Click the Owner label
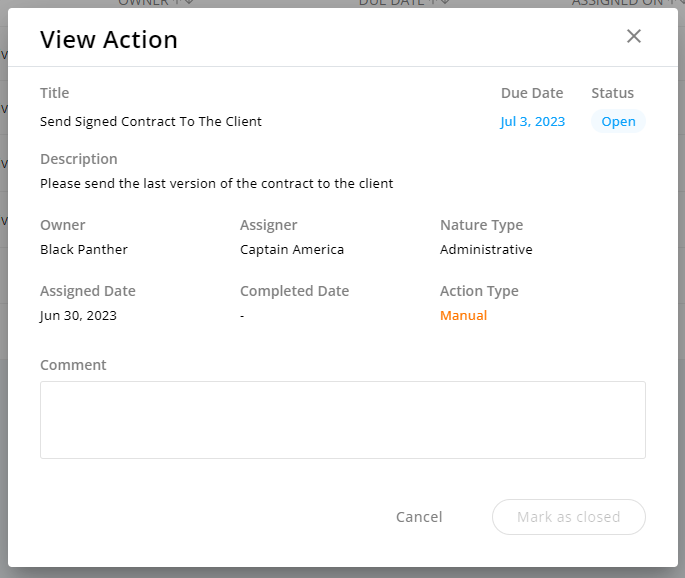Image resolution: width=685 pixels, height=578 pixels. [x=62, y=225]
